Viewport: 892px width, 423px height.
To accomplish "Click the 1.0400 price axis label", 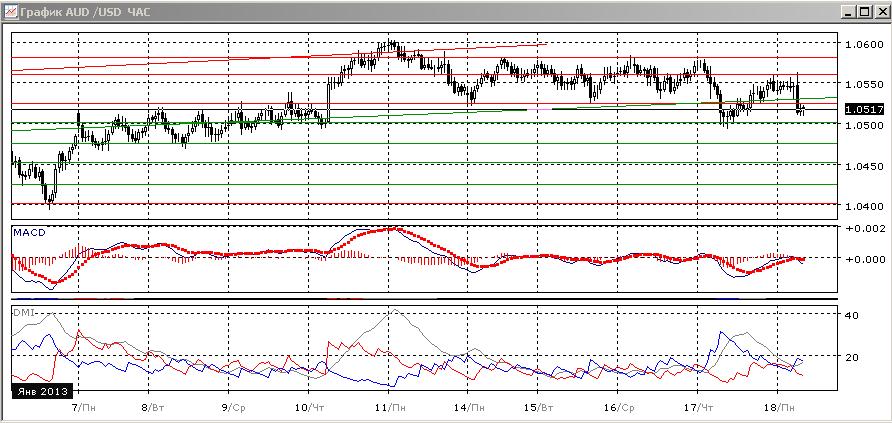I will pos(864,206).
